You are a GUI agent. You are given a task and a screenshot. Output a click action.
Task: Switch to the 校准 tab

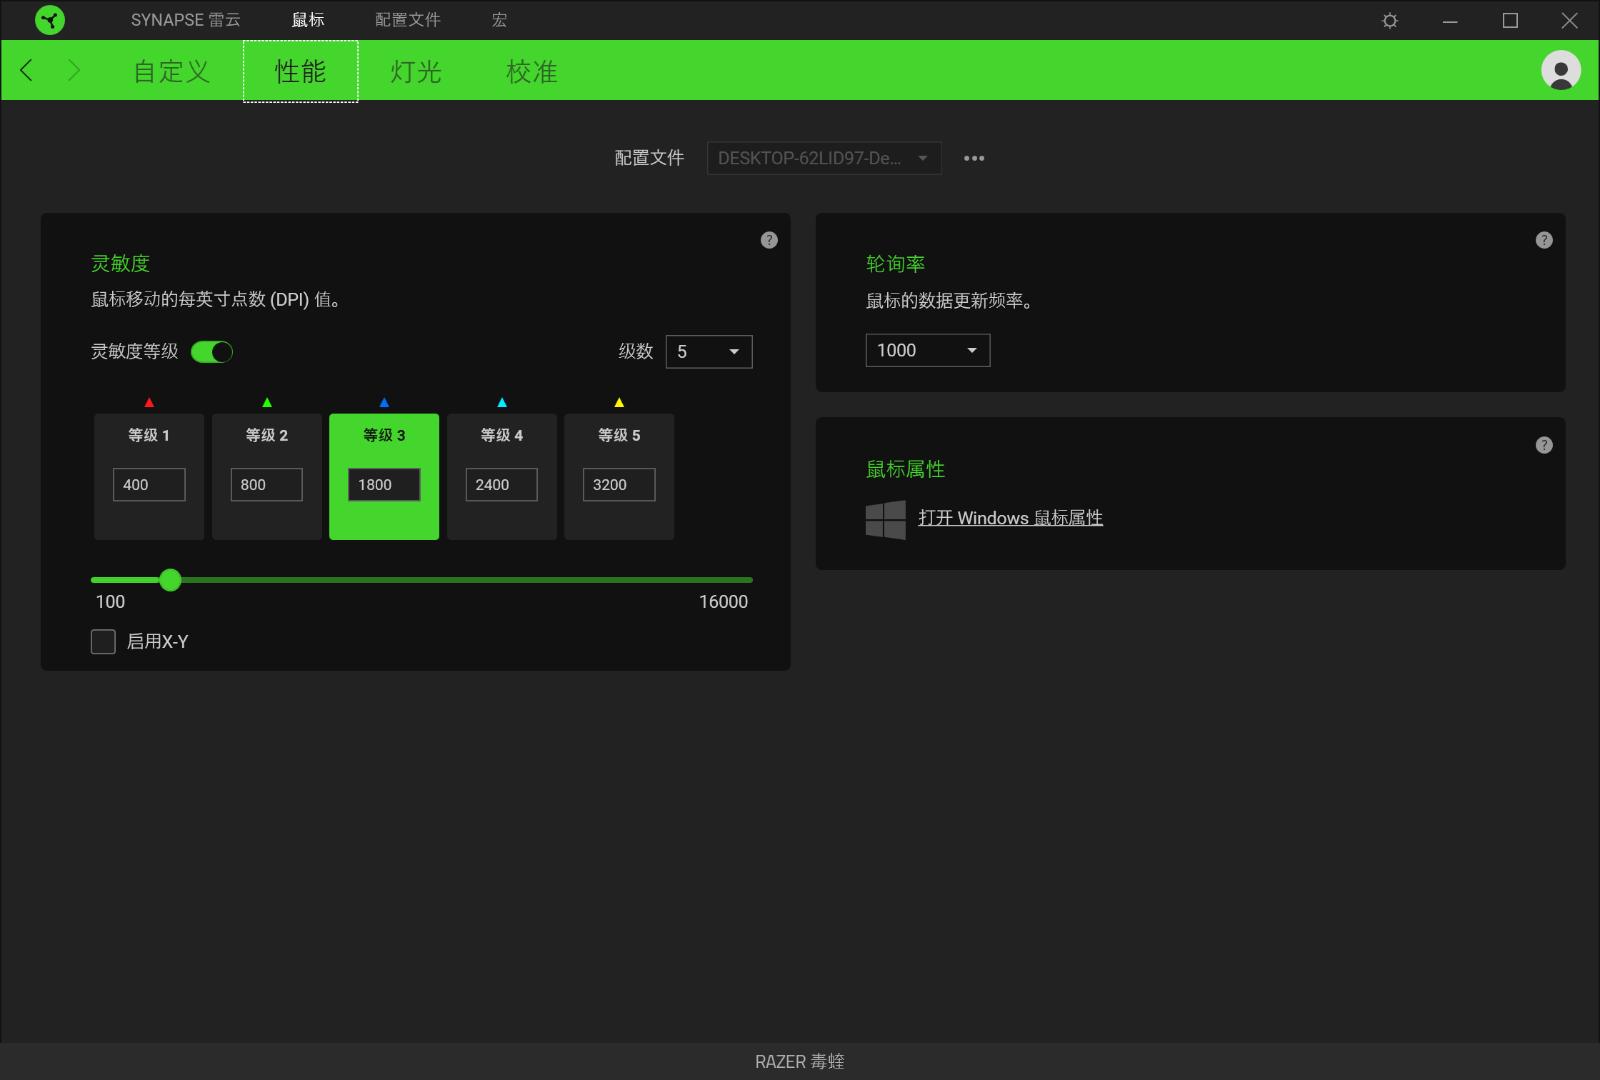(531, 72)
